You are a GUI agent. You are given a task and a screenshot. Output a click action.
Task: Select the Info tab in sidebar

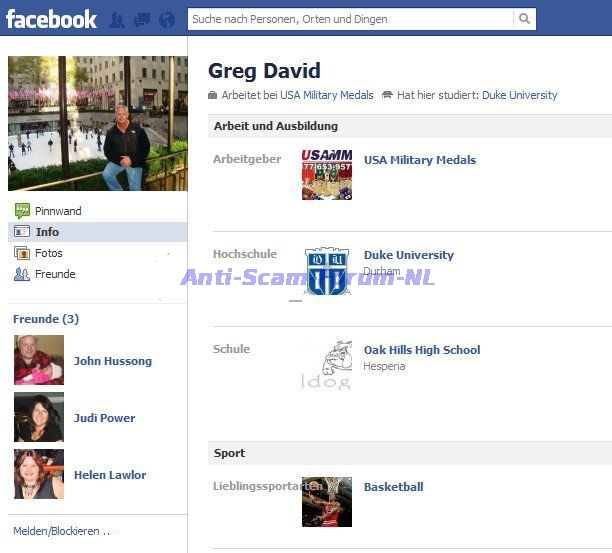tap(98, 232)
